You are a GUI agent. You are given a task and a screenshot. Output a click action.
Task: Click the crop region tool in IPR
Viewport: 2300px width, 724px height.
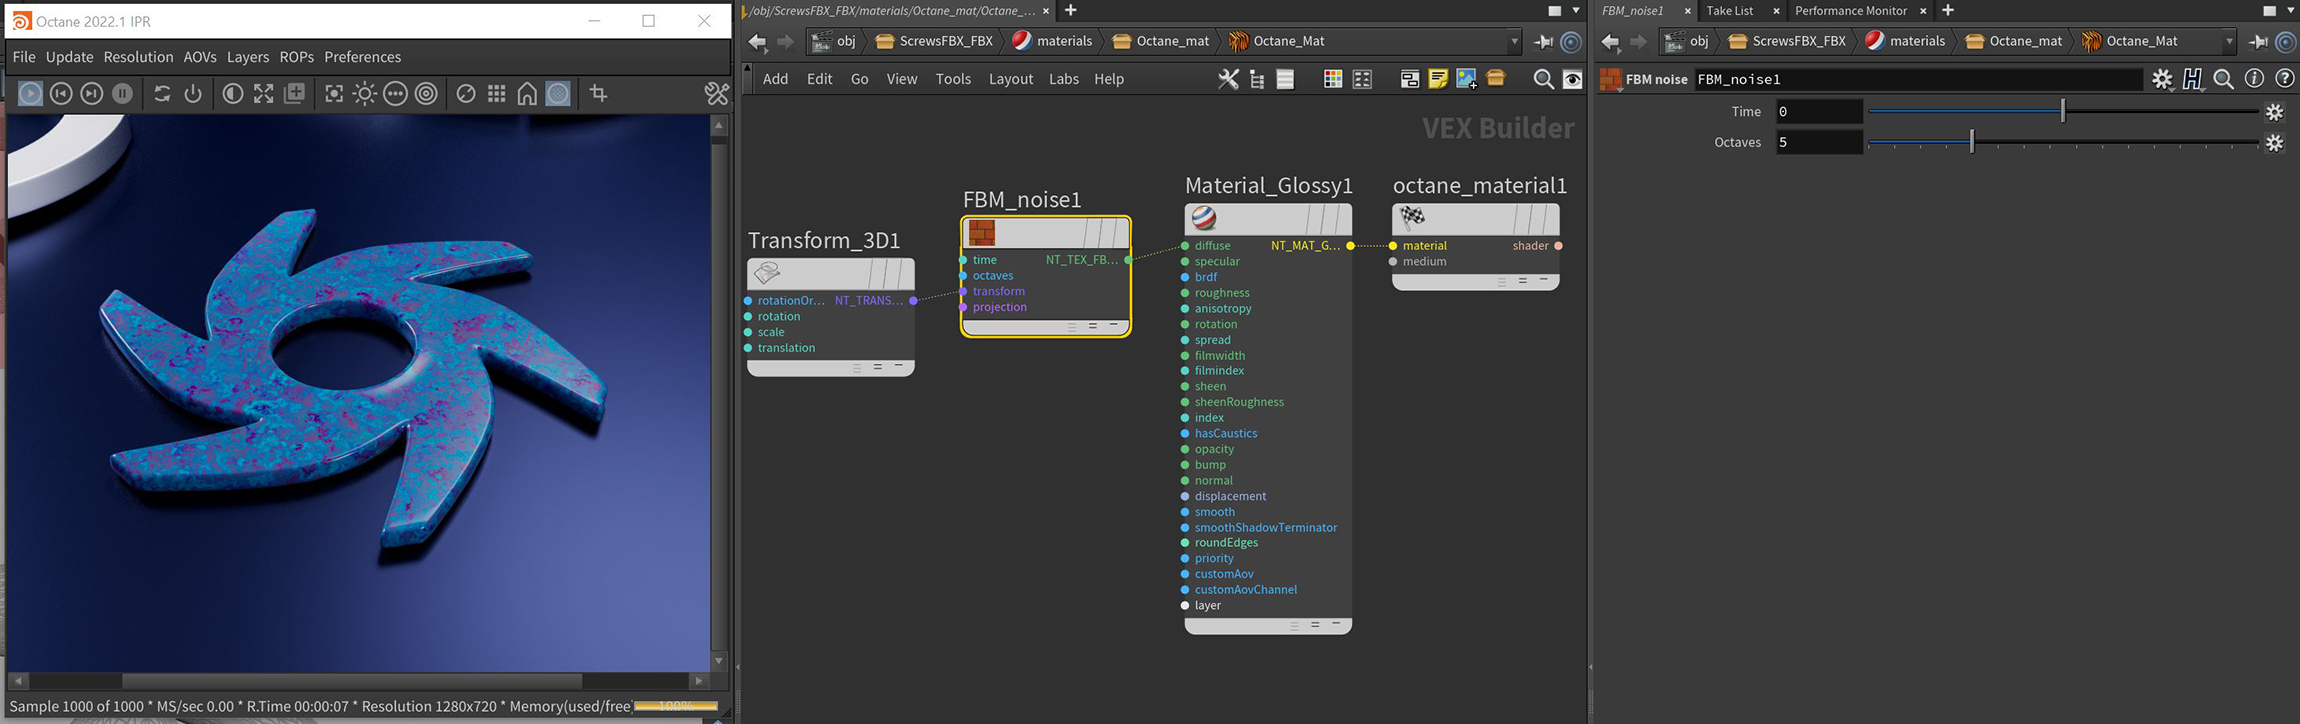click(x=598, y=93)
